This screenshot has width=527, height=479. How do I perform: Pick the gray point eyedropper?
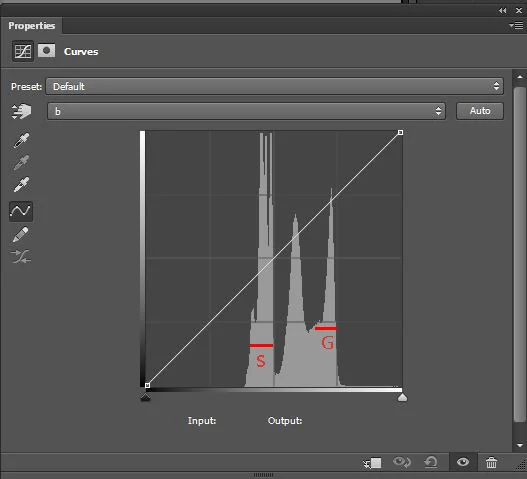tap(21, 162)
